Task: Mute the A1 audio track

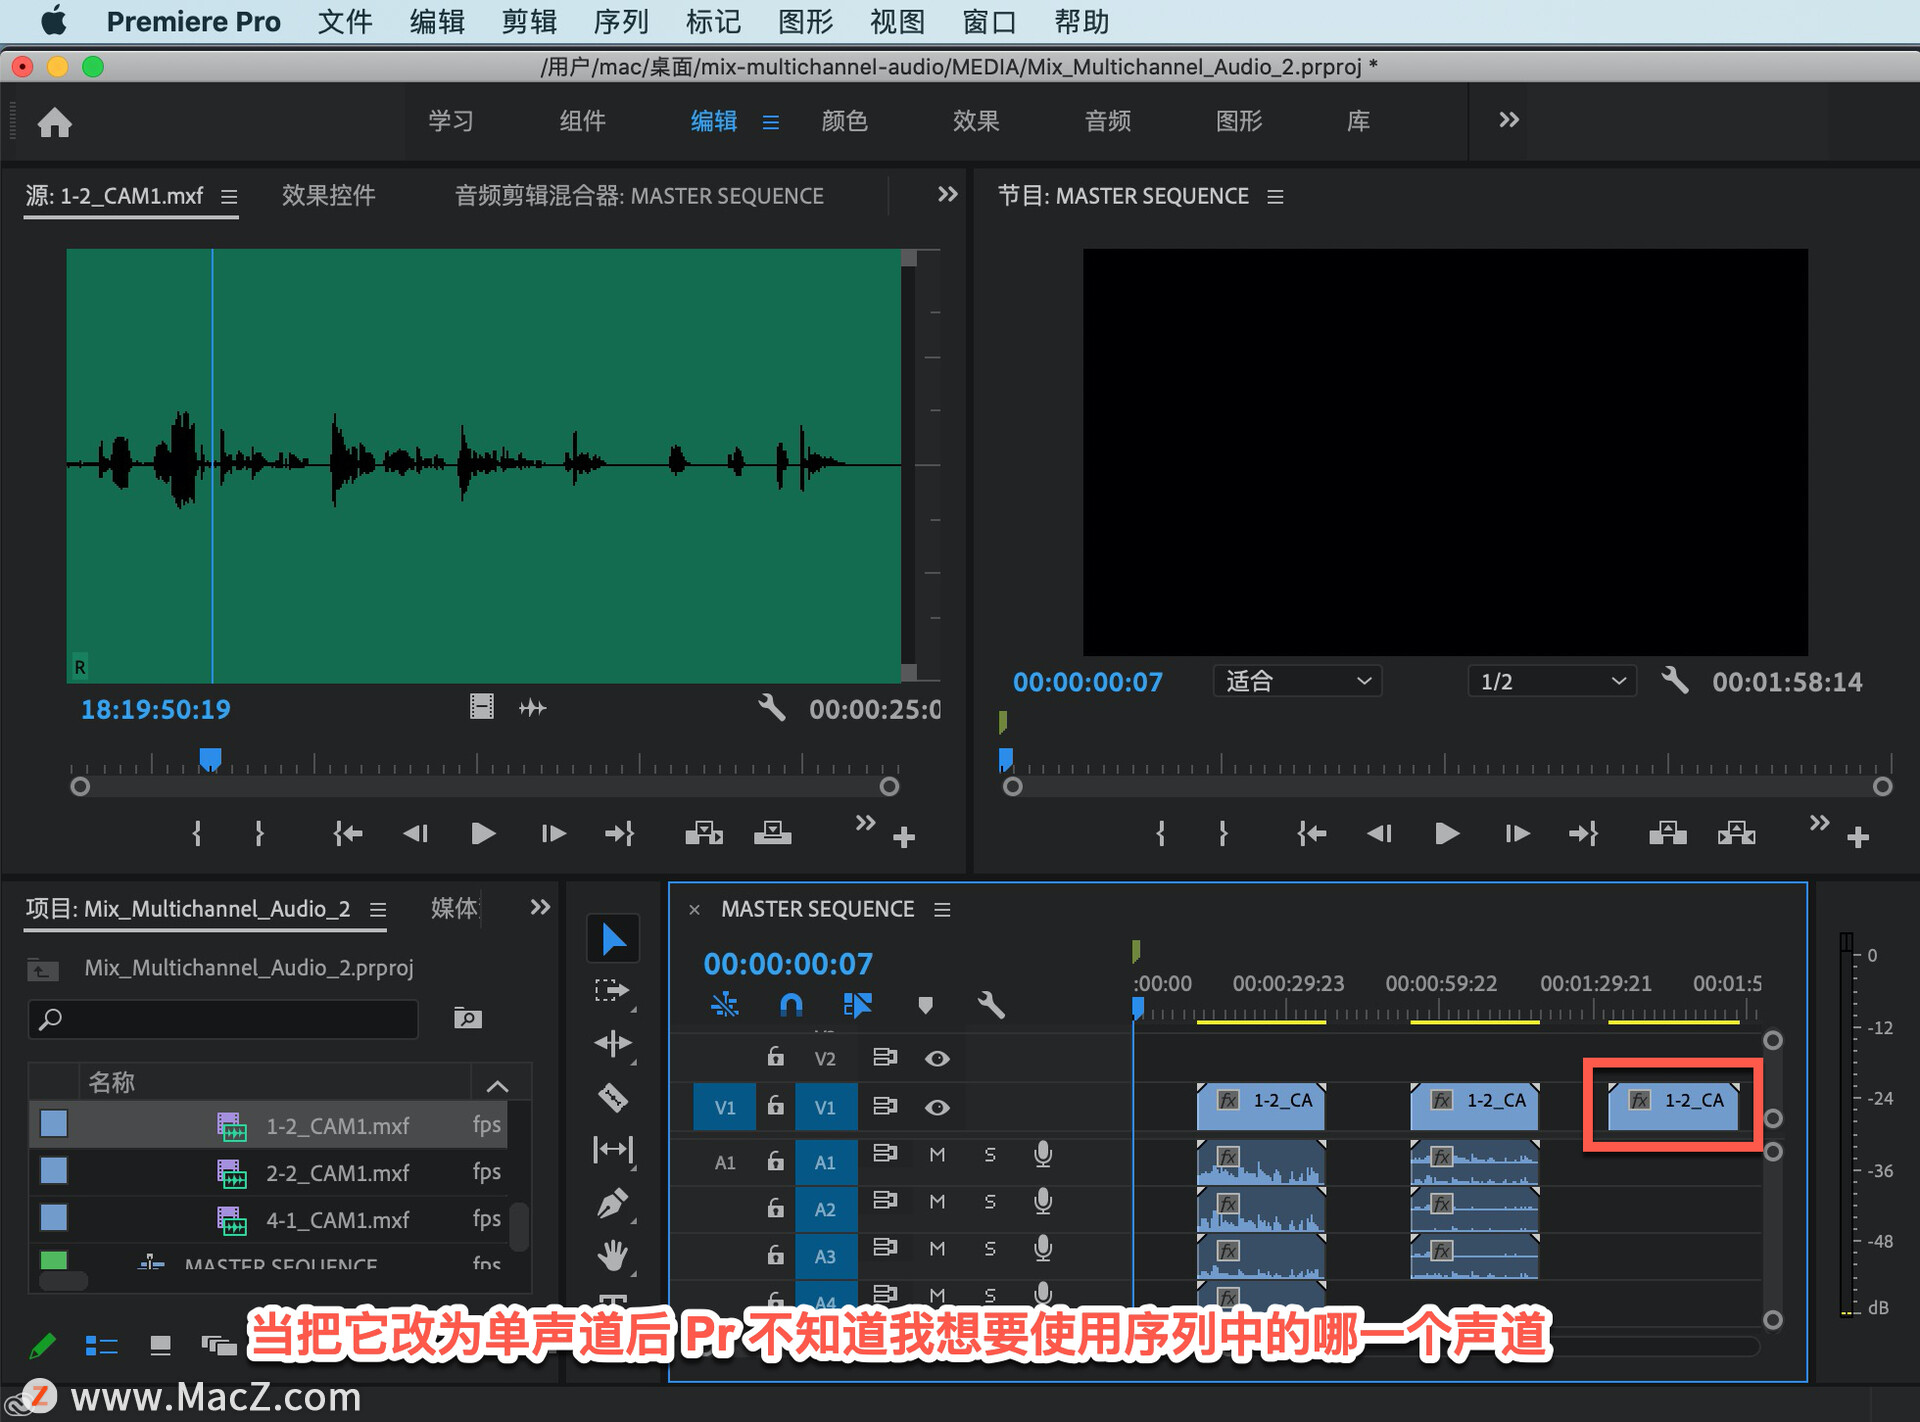Action: tap(937, 1155)
